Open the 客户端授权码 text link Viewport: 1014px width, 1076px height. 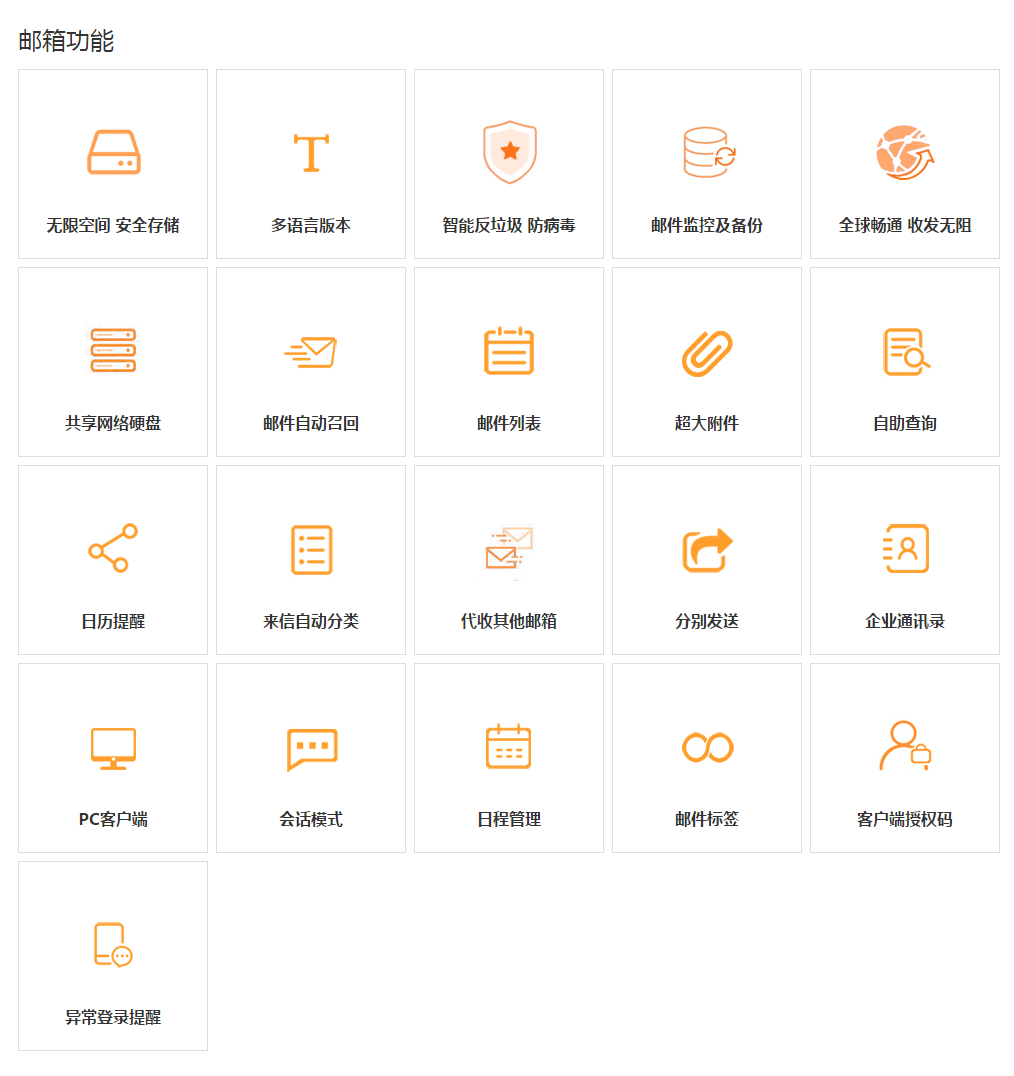coord(904,819)
